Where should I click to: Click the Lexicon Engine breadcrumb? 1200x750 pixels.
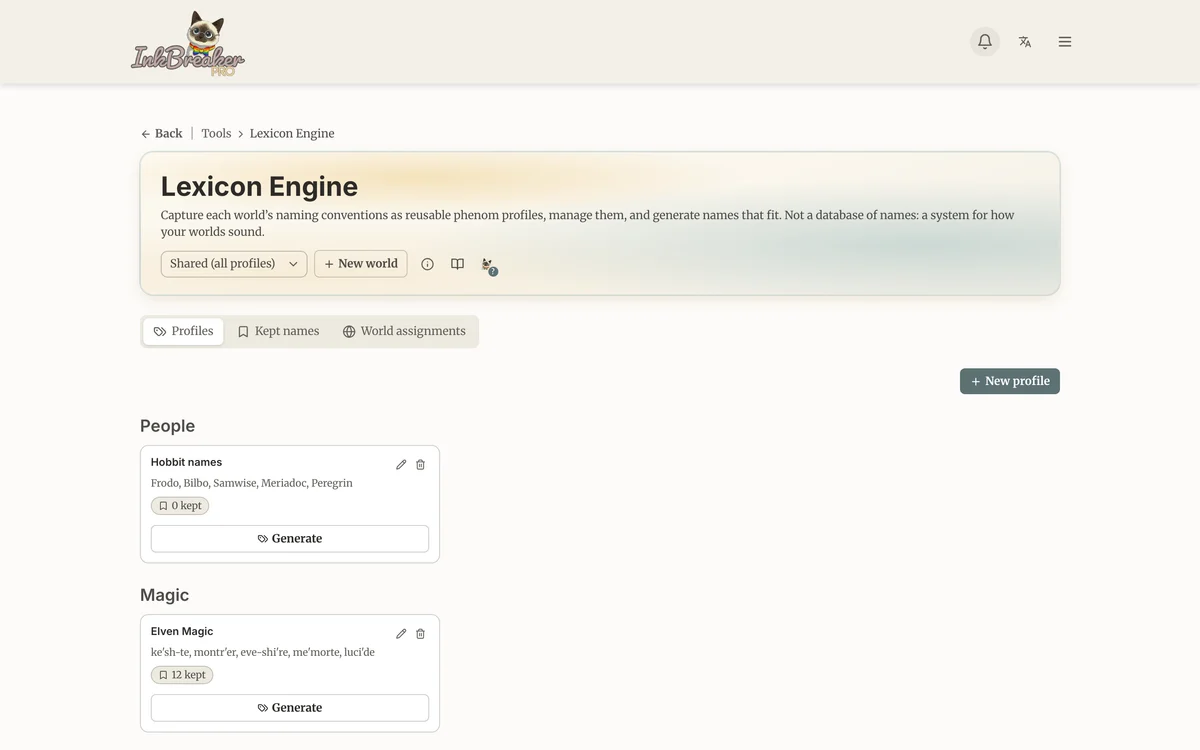click(292, 133)
